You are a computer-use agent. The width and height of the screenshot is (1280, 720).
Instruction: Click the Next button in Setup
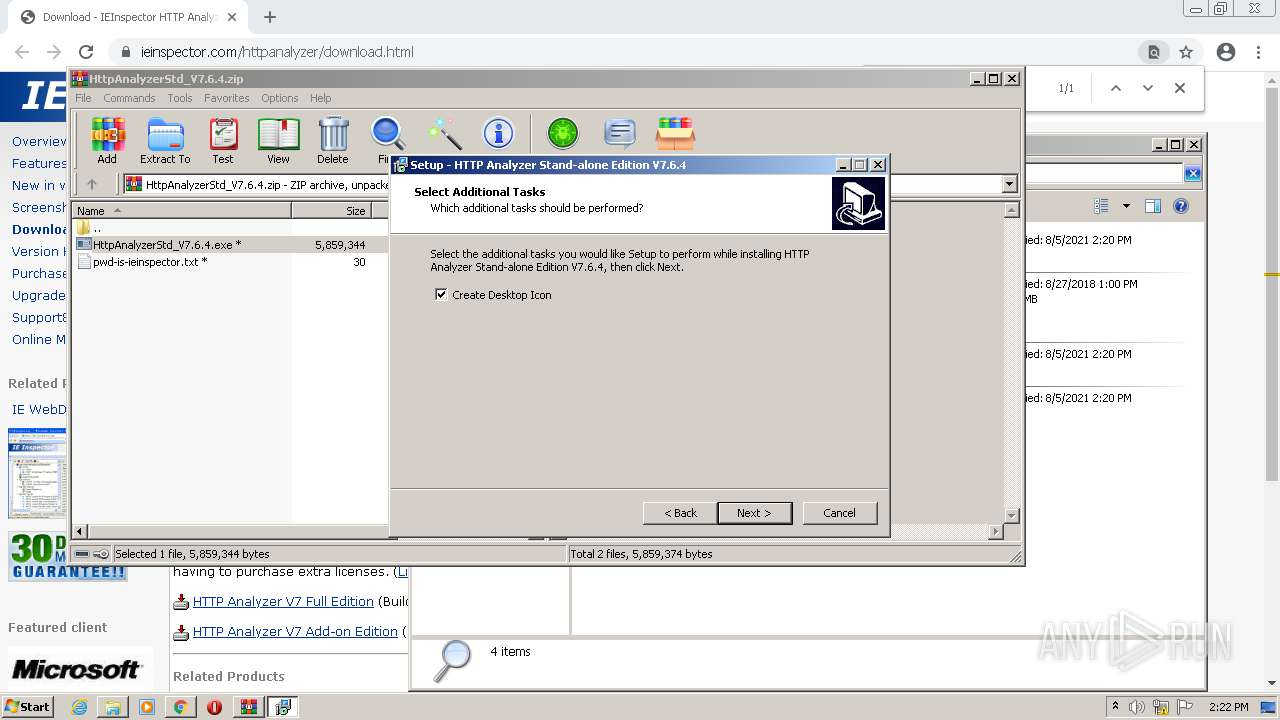tap(754, 513)
